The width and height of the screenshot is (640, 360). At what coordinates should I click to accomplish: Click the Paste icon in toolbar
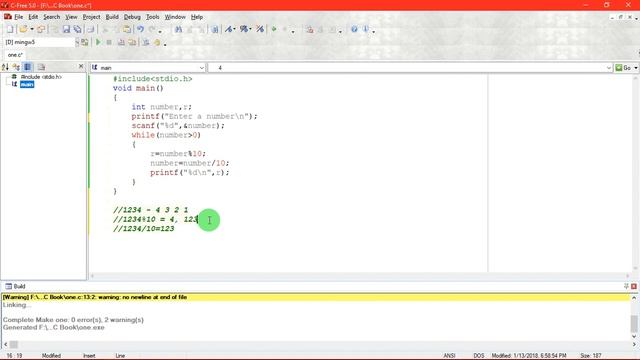click(x=127, y=29)
